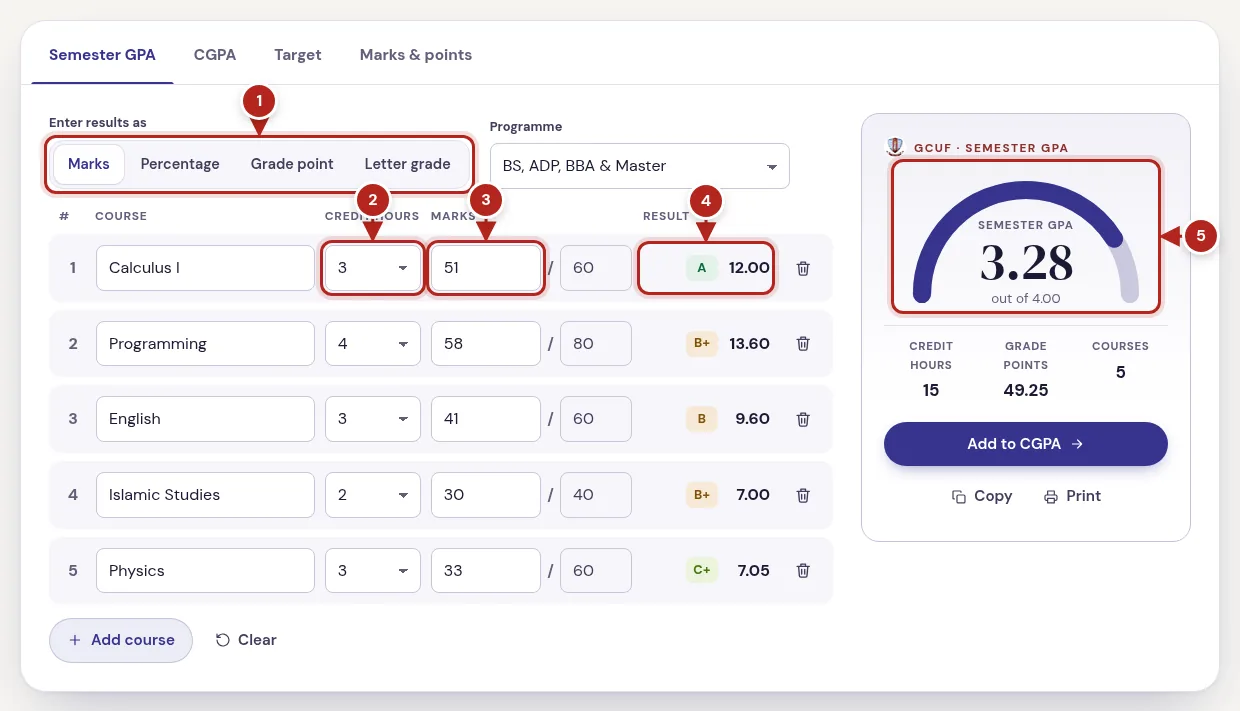
Task: Edit Islamic Studies marks field showing 30
Action: pyautogui.click(x=486, y=495)
